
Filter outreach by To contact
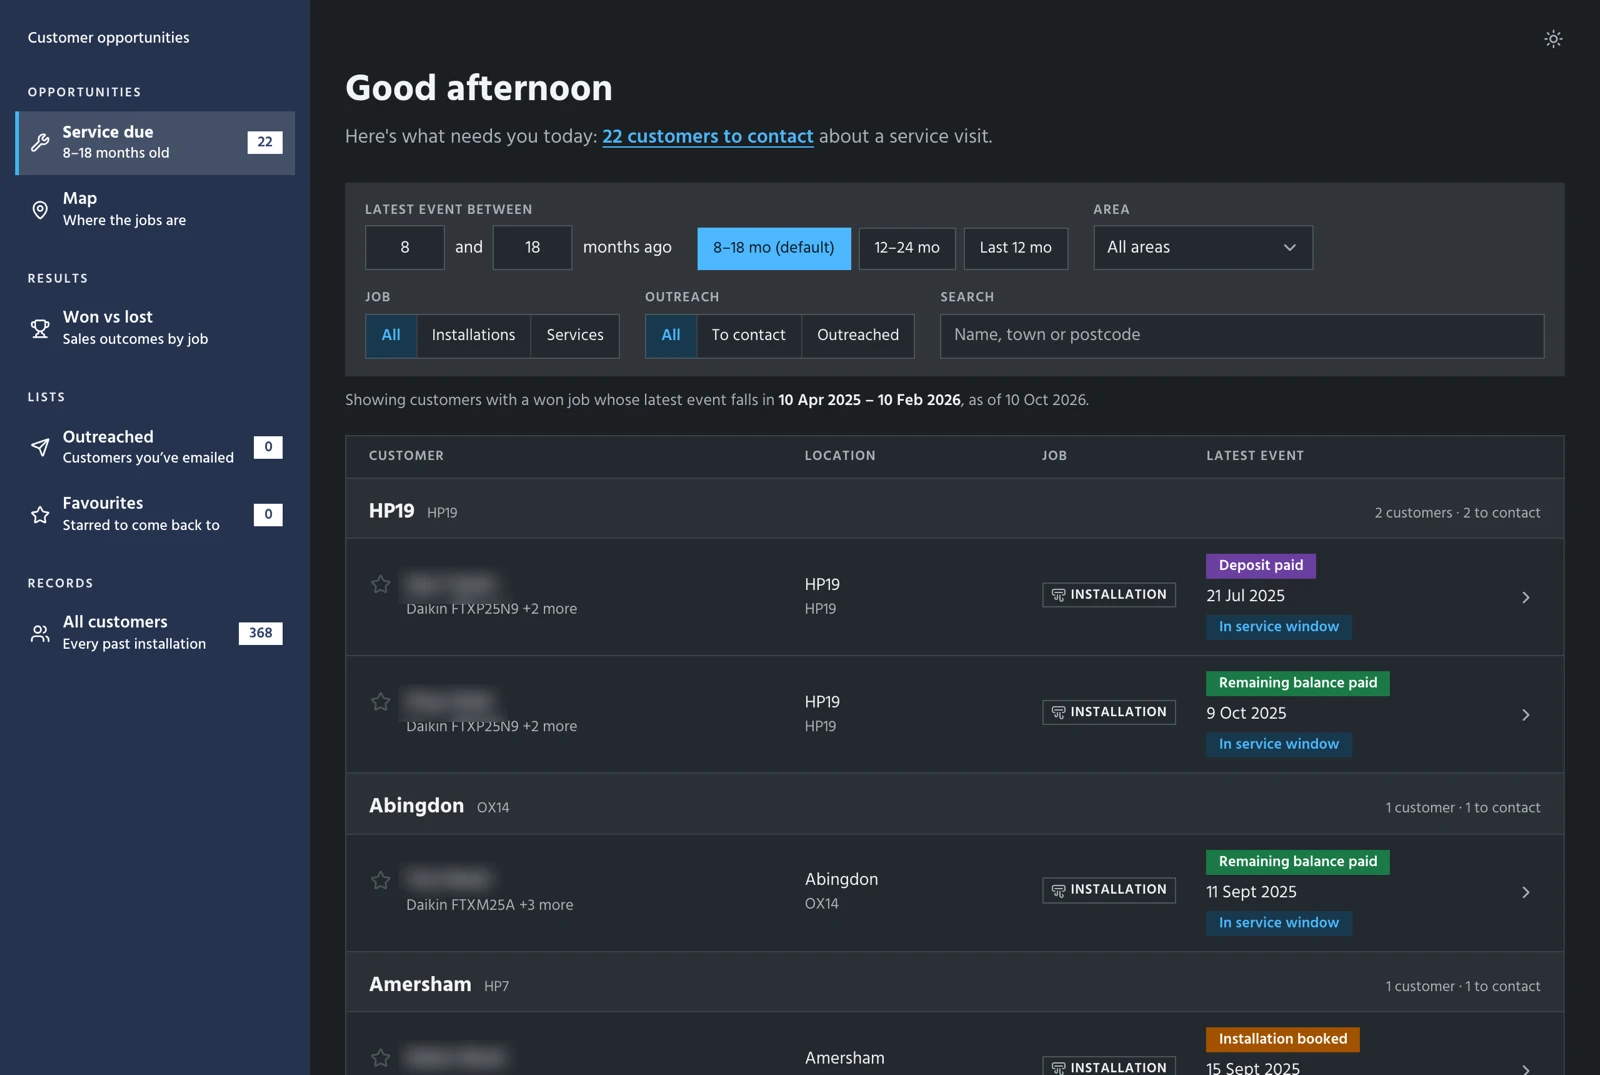tap(748, 335)
